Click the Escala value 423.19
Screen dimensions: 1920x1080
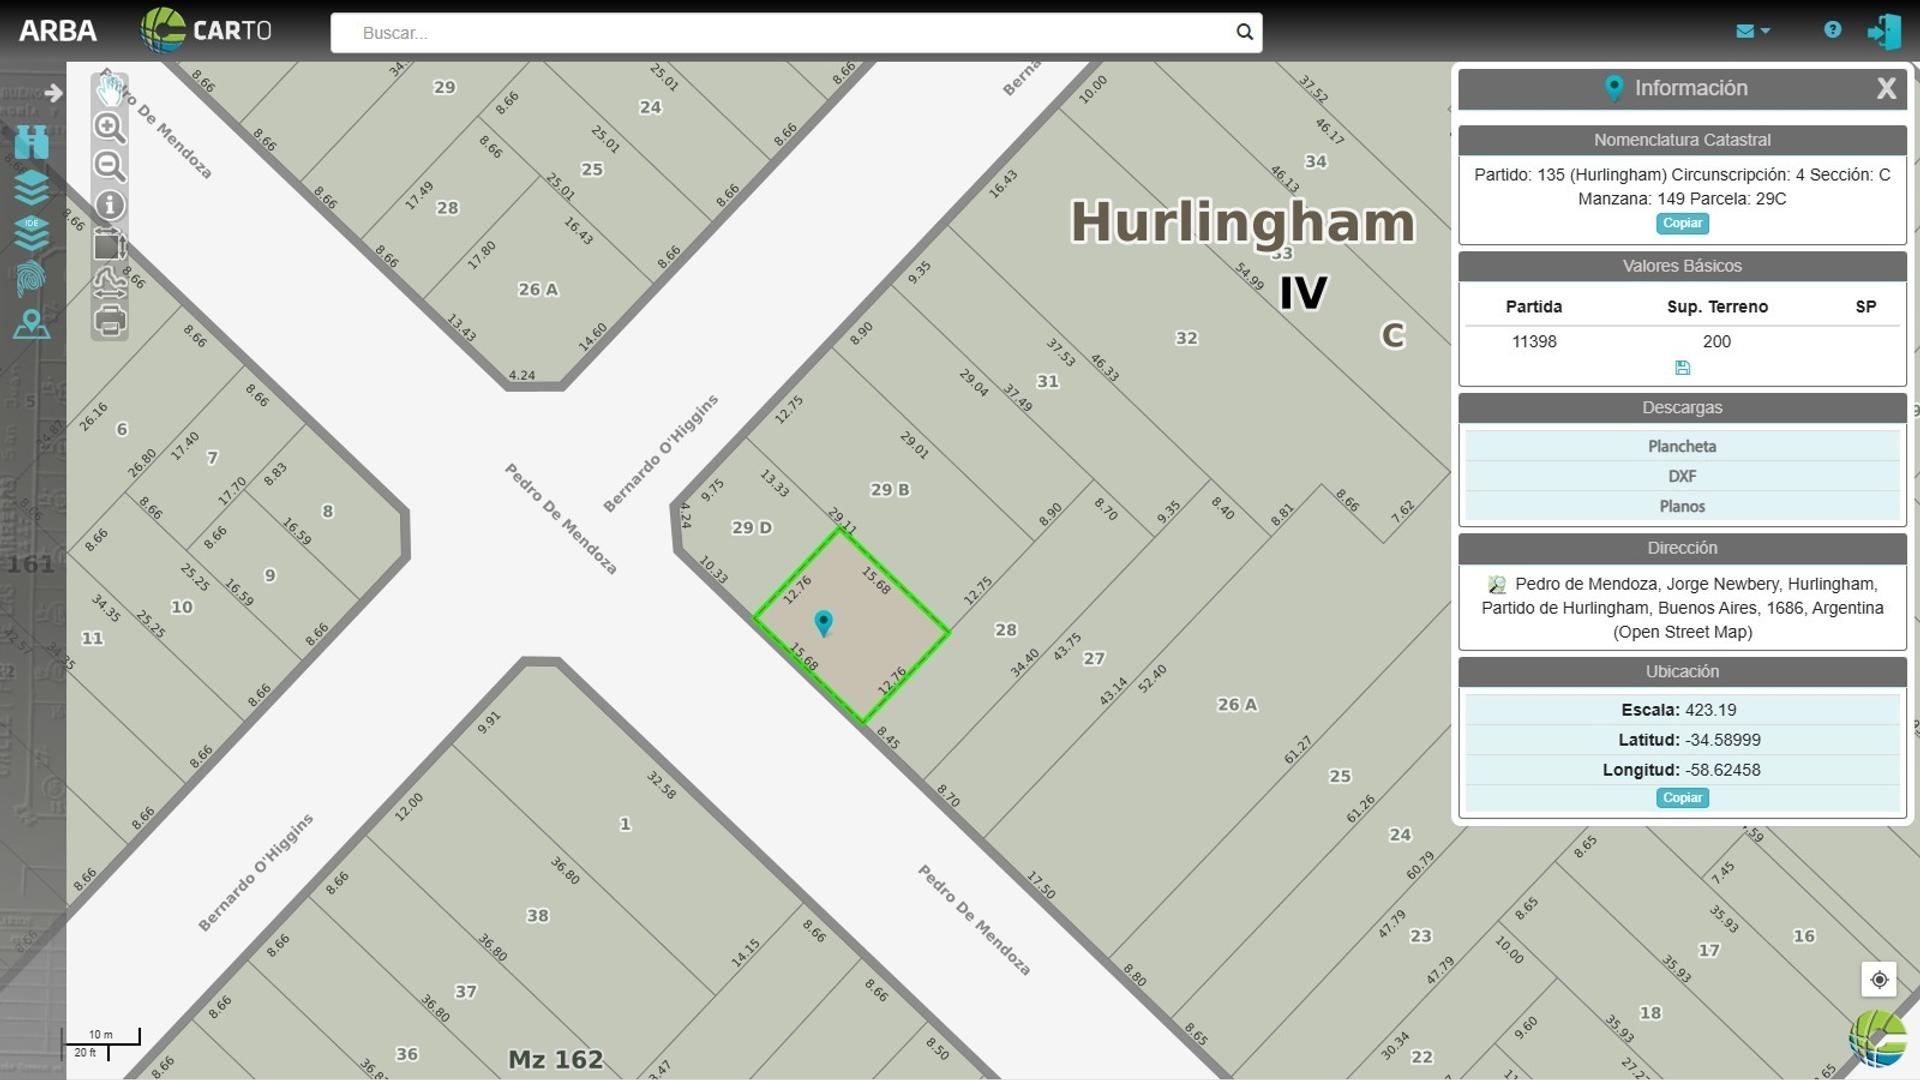(x=1711, y=710)
